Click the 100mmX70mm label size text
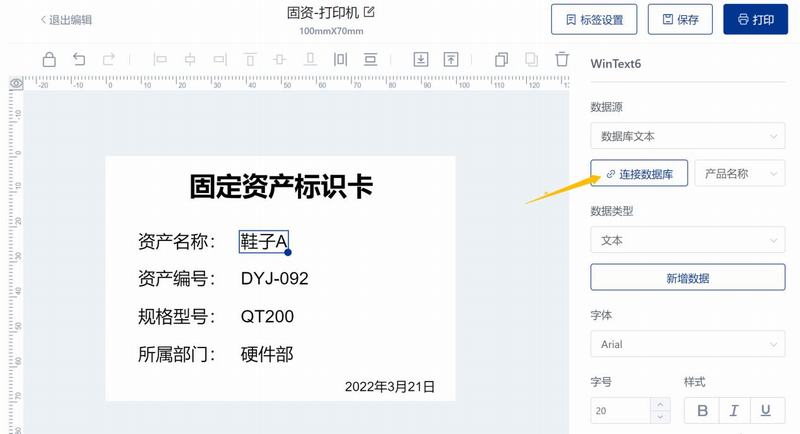This screenshot has width=800, height=434. 331,31
